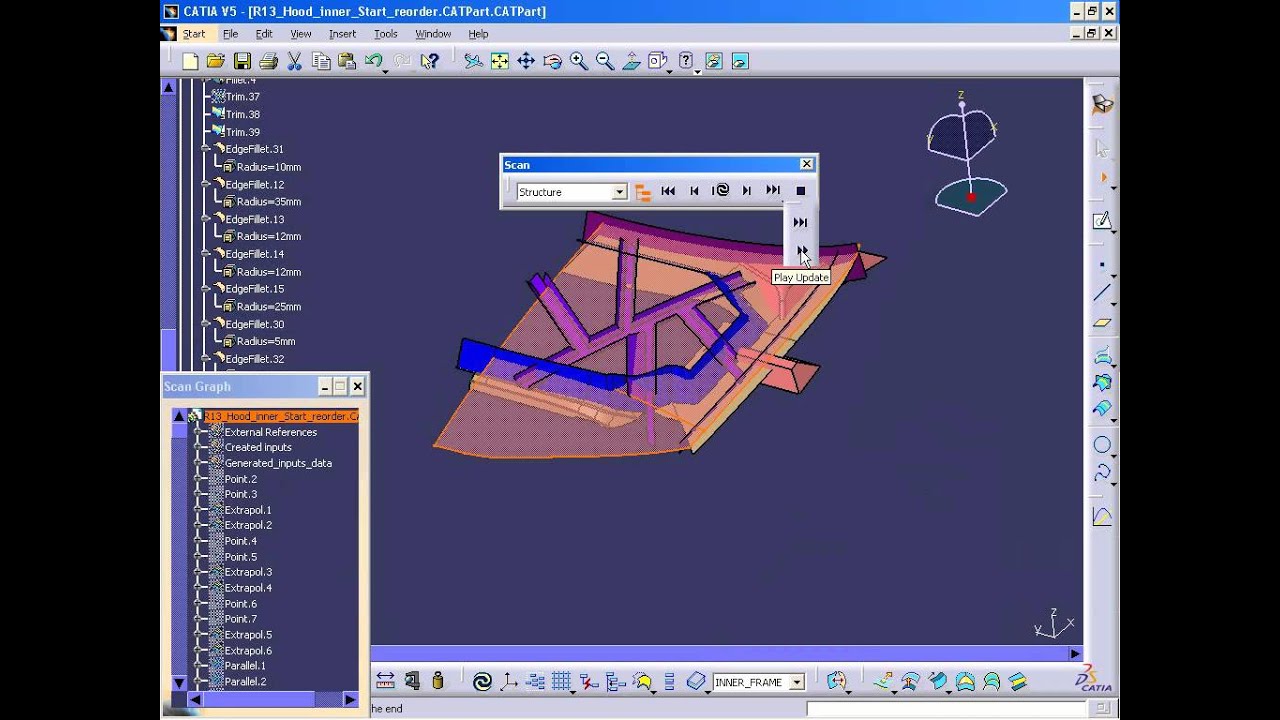Open the Structure mode dropdown in Scan

[x=620, y=192]
